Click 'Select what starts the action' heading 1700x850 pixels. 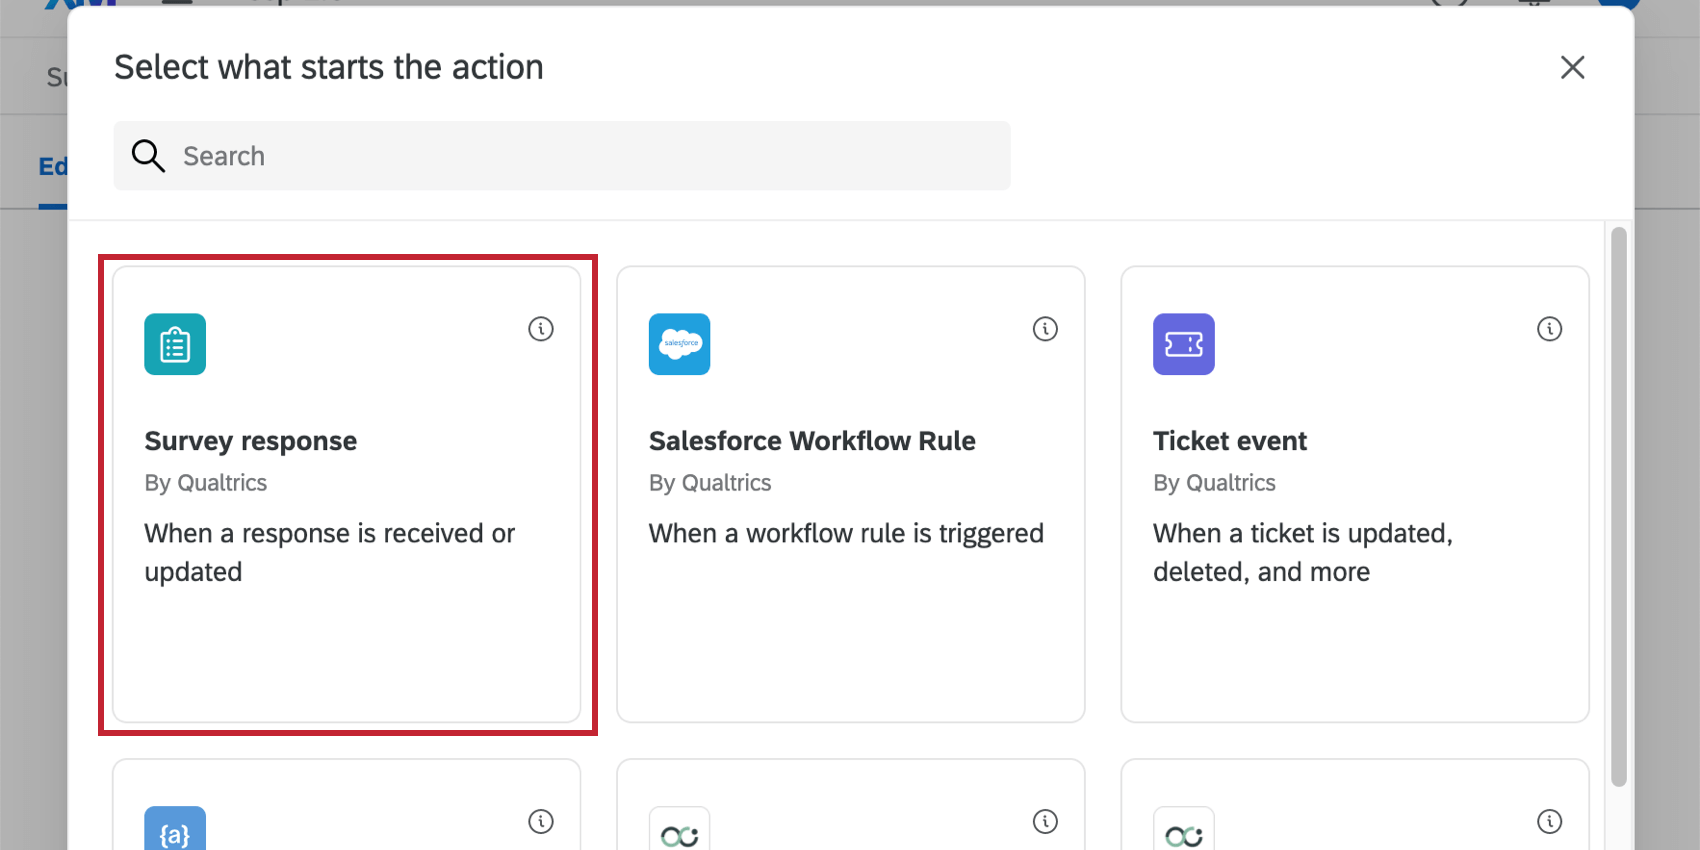point(329,67)
